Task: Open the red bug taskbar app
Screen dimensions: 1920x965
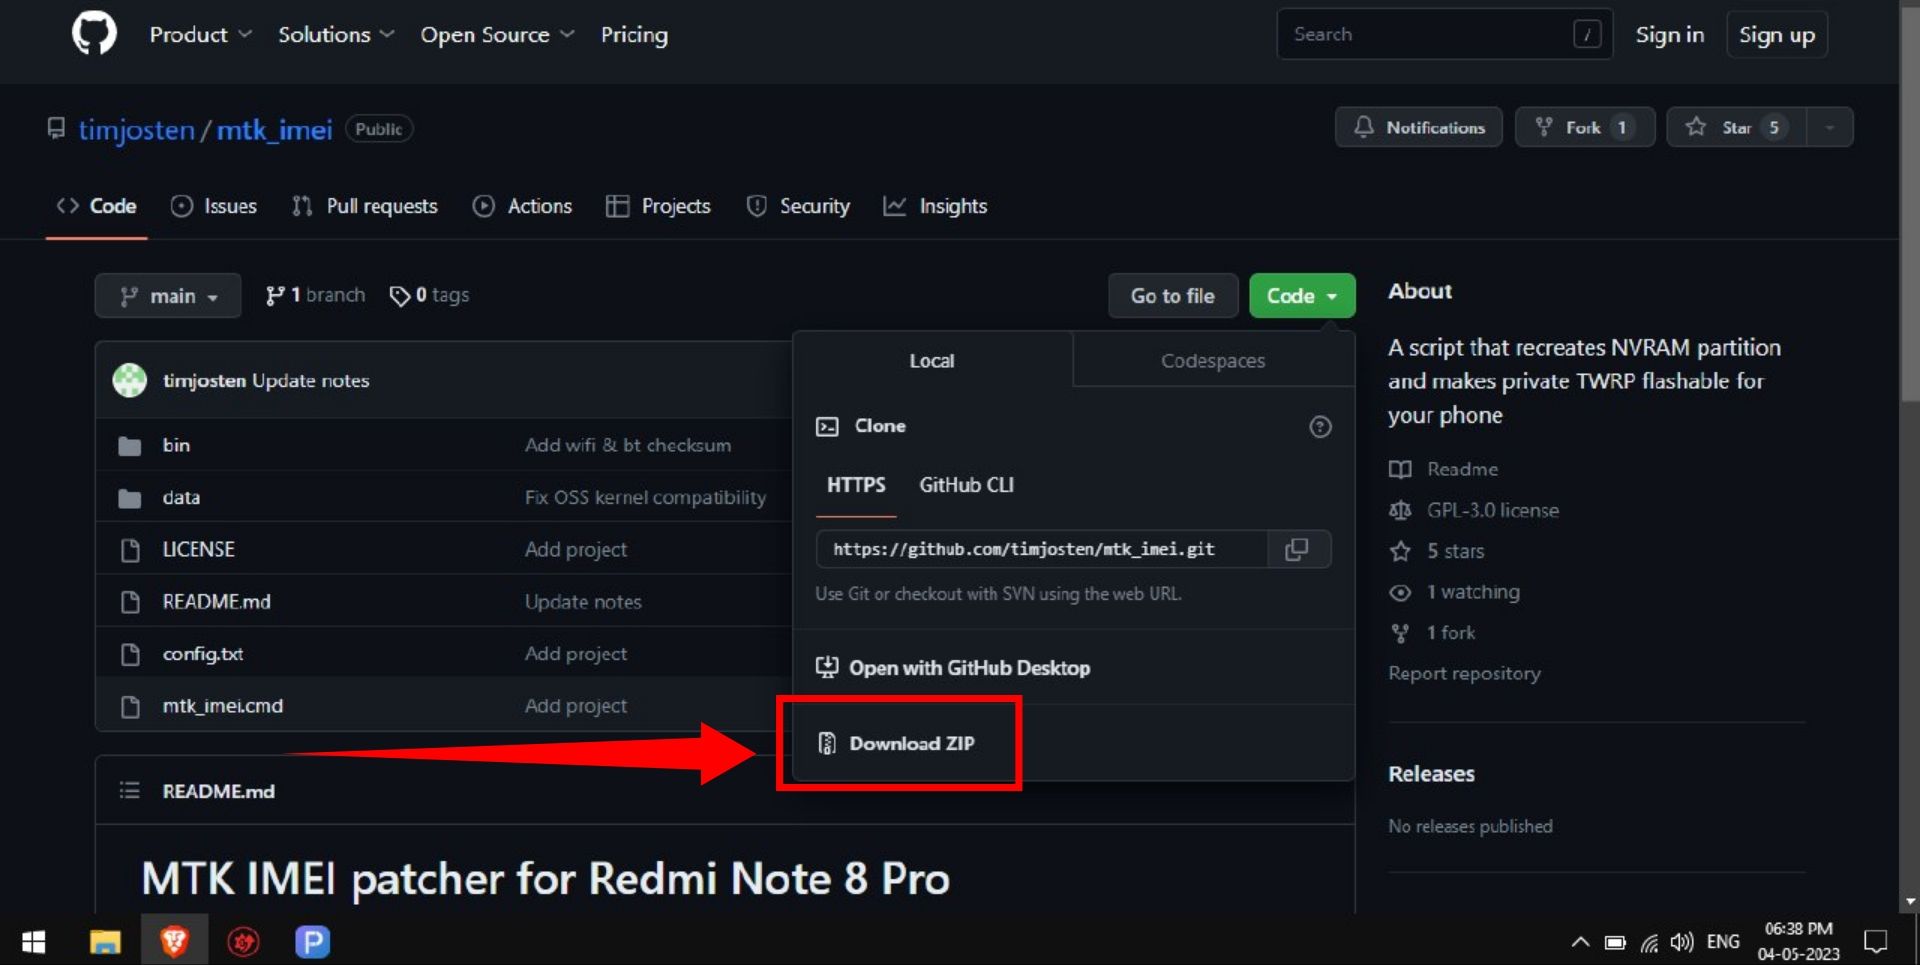Action: [243, 942]
